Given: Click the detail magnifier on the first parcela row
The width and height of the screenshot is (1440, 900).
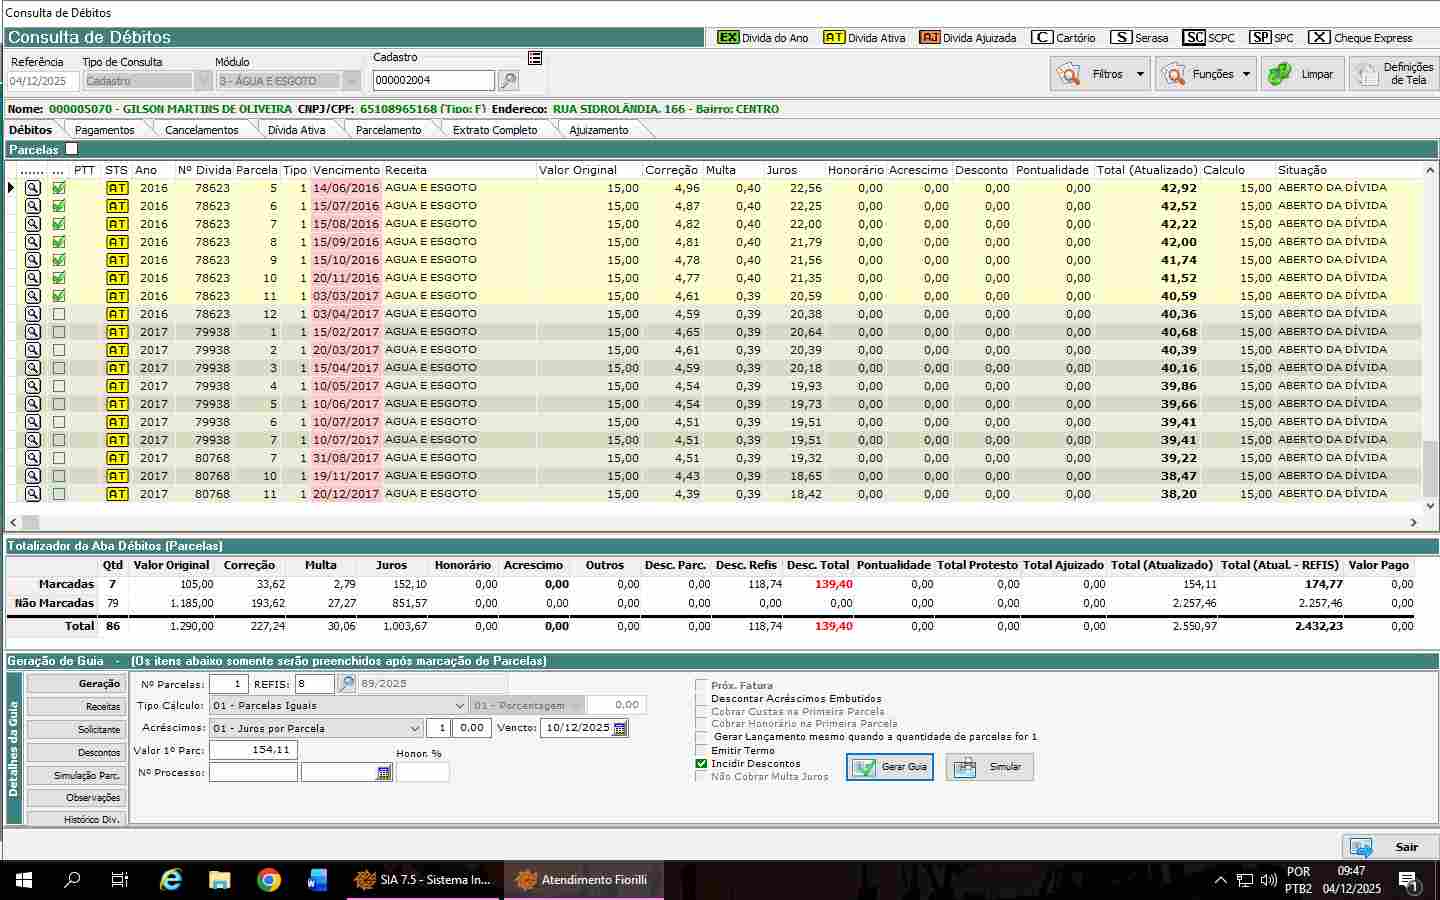Looking at the screenshot, I should pyautogui.click(x=33, y=188).
